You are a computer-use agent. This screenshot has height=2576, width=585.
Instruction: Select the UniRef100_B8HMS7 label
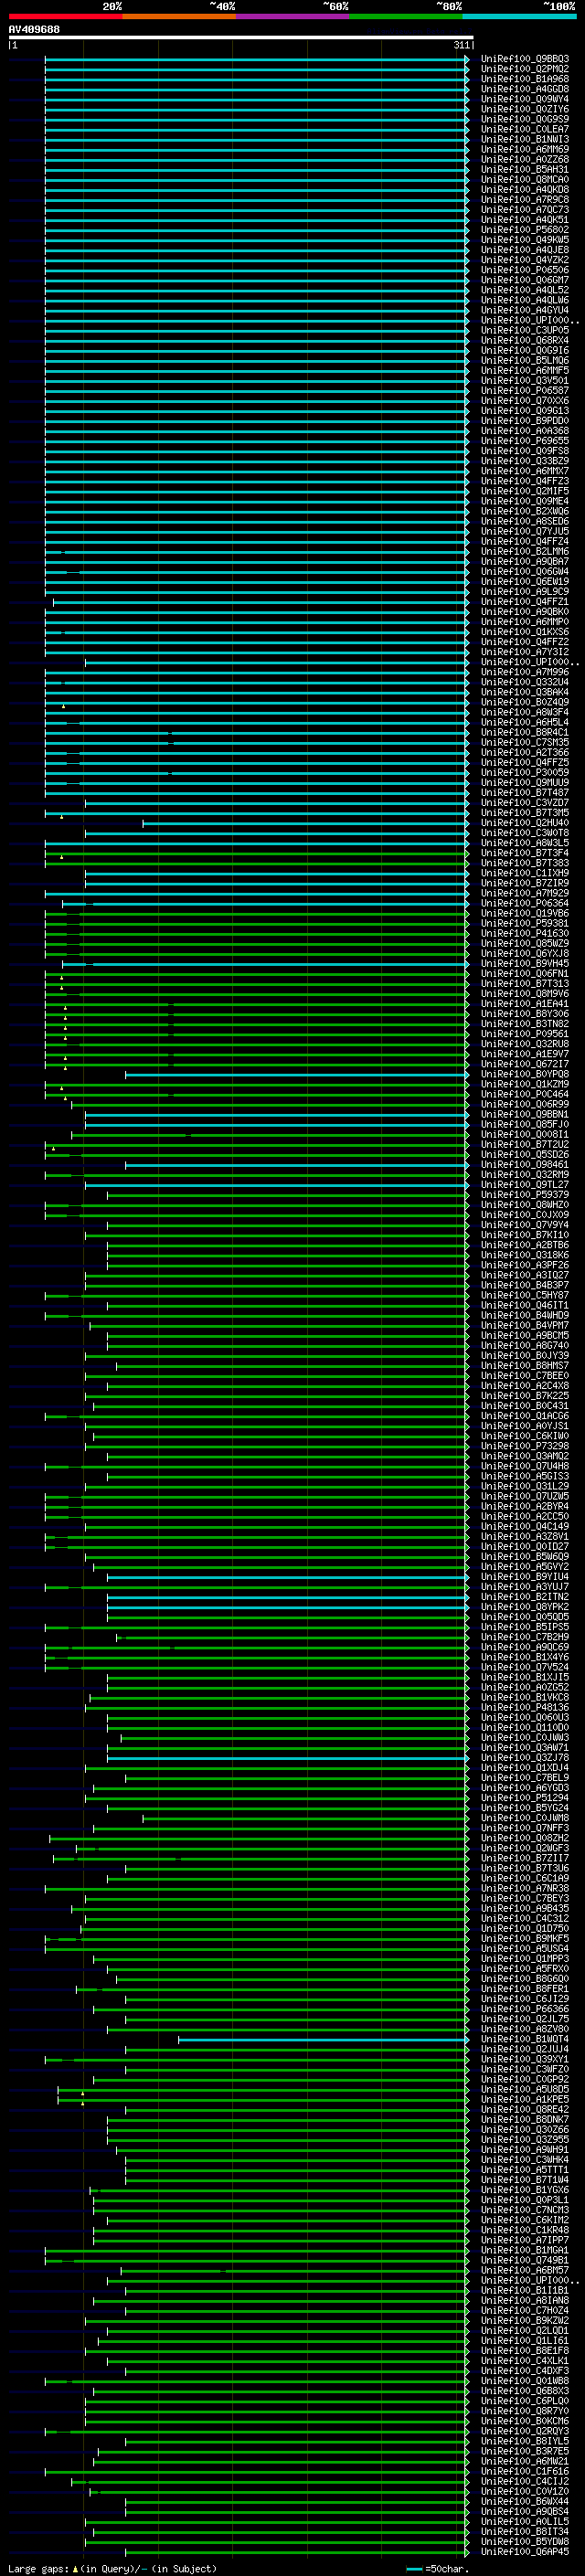(x=524, y=1365)
